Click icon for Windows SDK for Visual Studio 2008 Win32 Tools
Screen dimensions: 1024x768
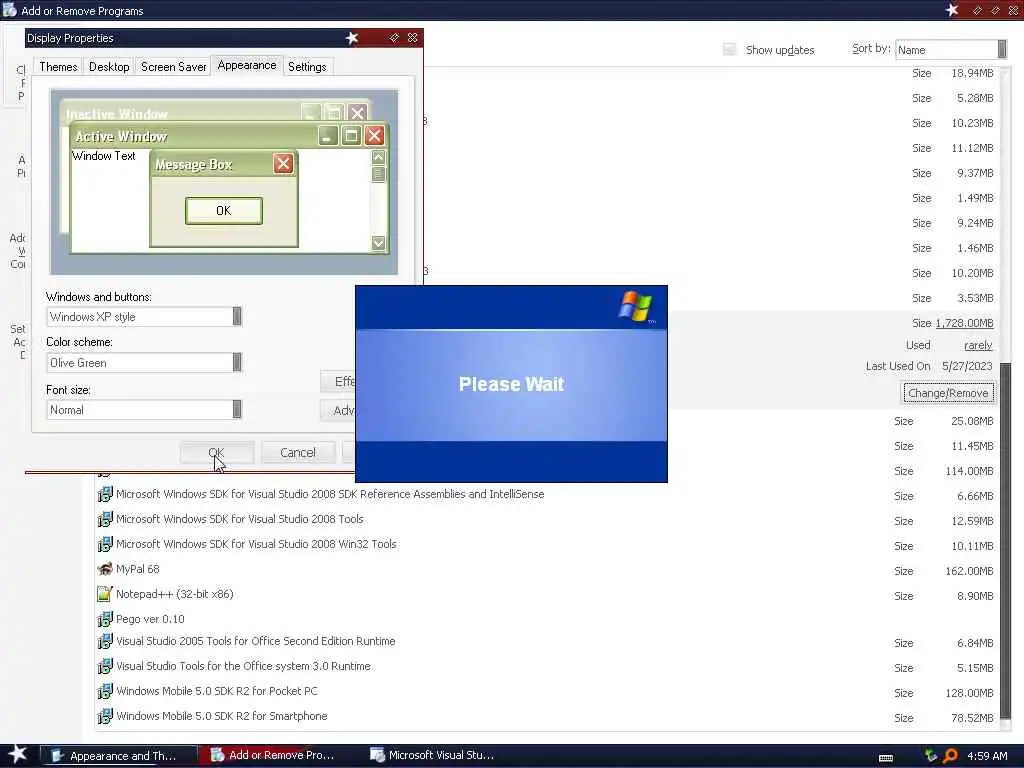click(104, 544)
